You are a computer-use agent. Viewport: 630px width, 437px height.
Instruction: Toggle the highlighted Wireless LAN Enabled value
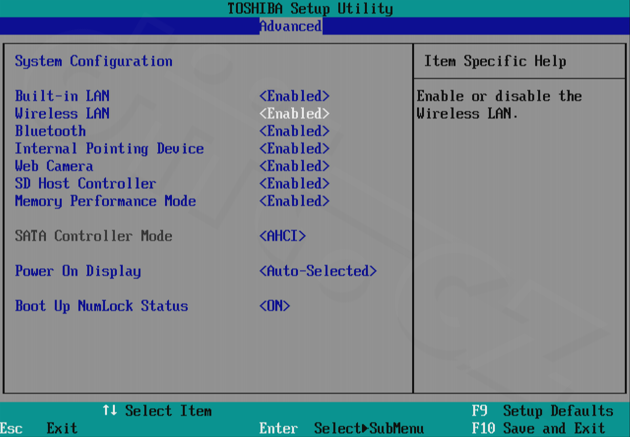click(294, 113)
